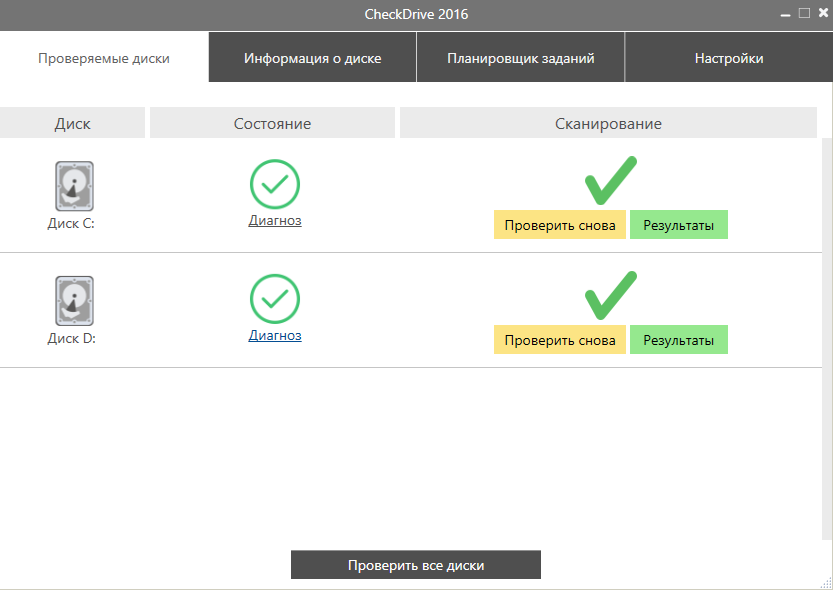
Task: Open the Диагноз link for Диск C:
Action: 274,219
